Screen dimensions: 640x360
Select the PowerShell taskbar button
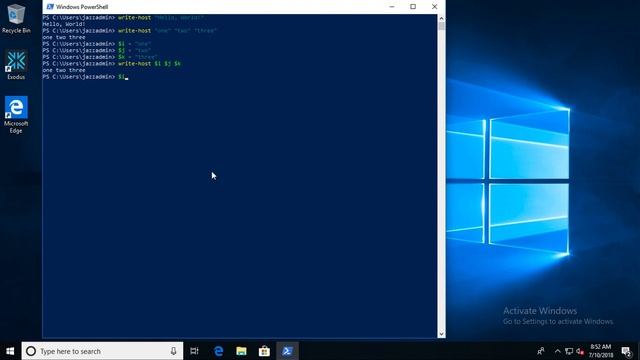coord(287,351)
